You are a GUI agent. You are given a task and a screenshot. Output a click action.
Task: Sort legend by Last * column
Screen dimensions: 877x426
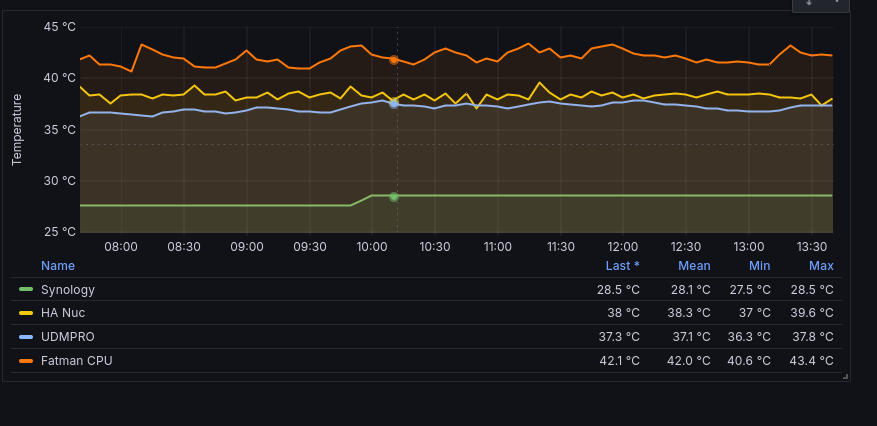coord(622,266)
